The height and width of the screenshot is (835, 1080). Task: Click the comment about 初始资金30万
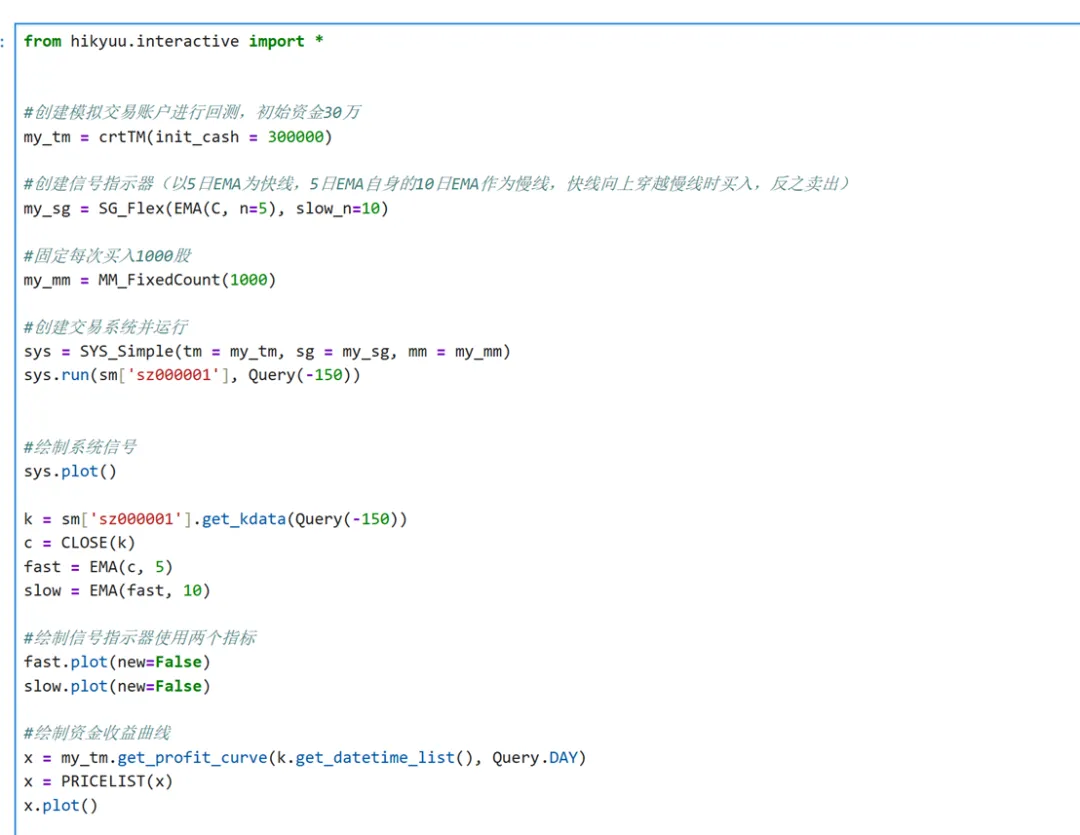[192, 112]
